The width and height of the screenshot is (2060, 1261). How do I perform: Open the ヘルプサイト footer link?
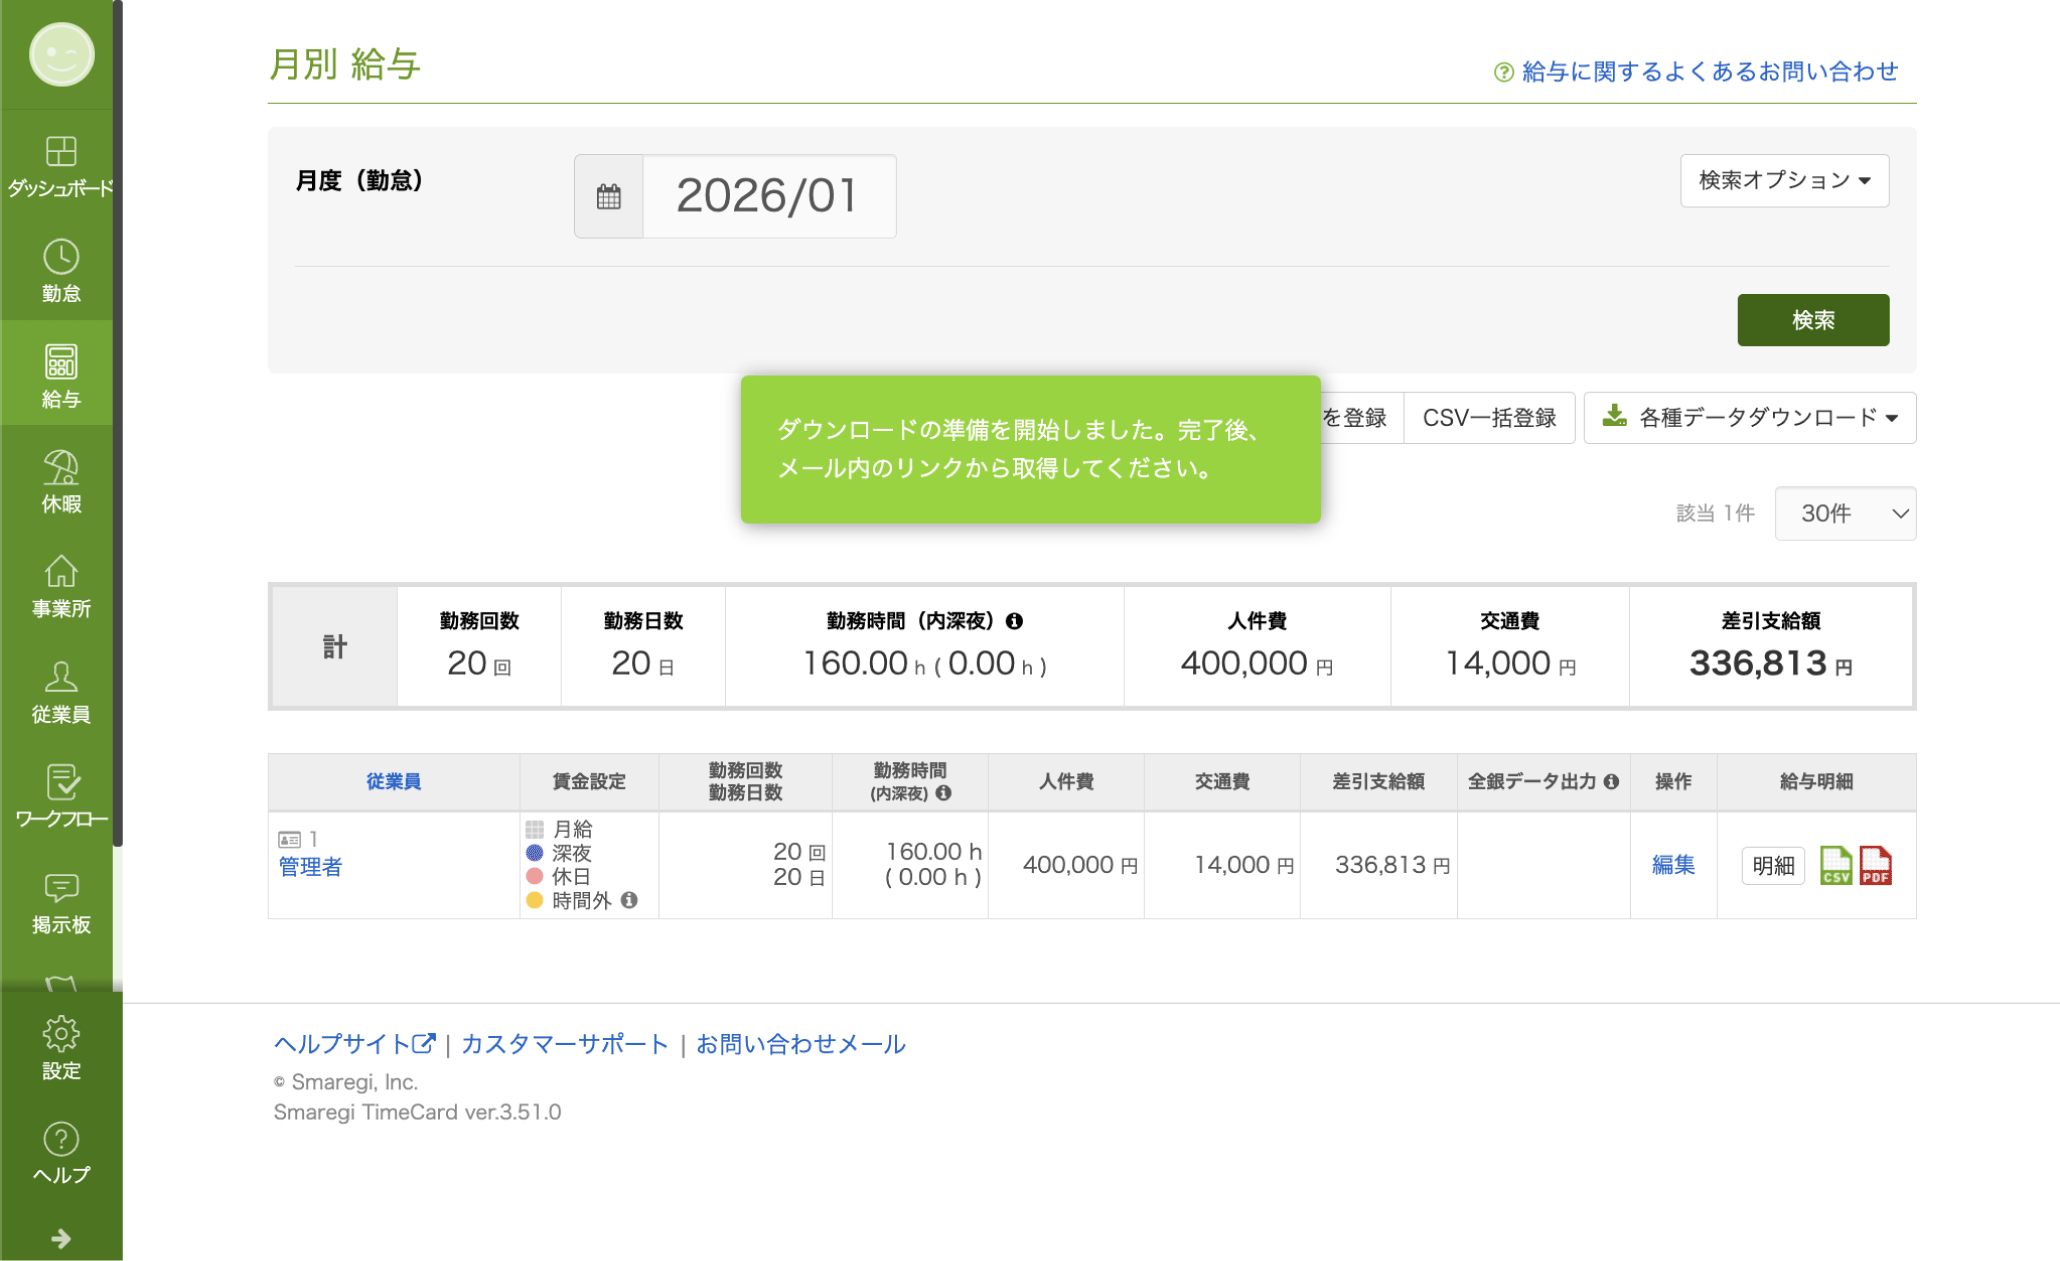click(x=354, y=1044)
